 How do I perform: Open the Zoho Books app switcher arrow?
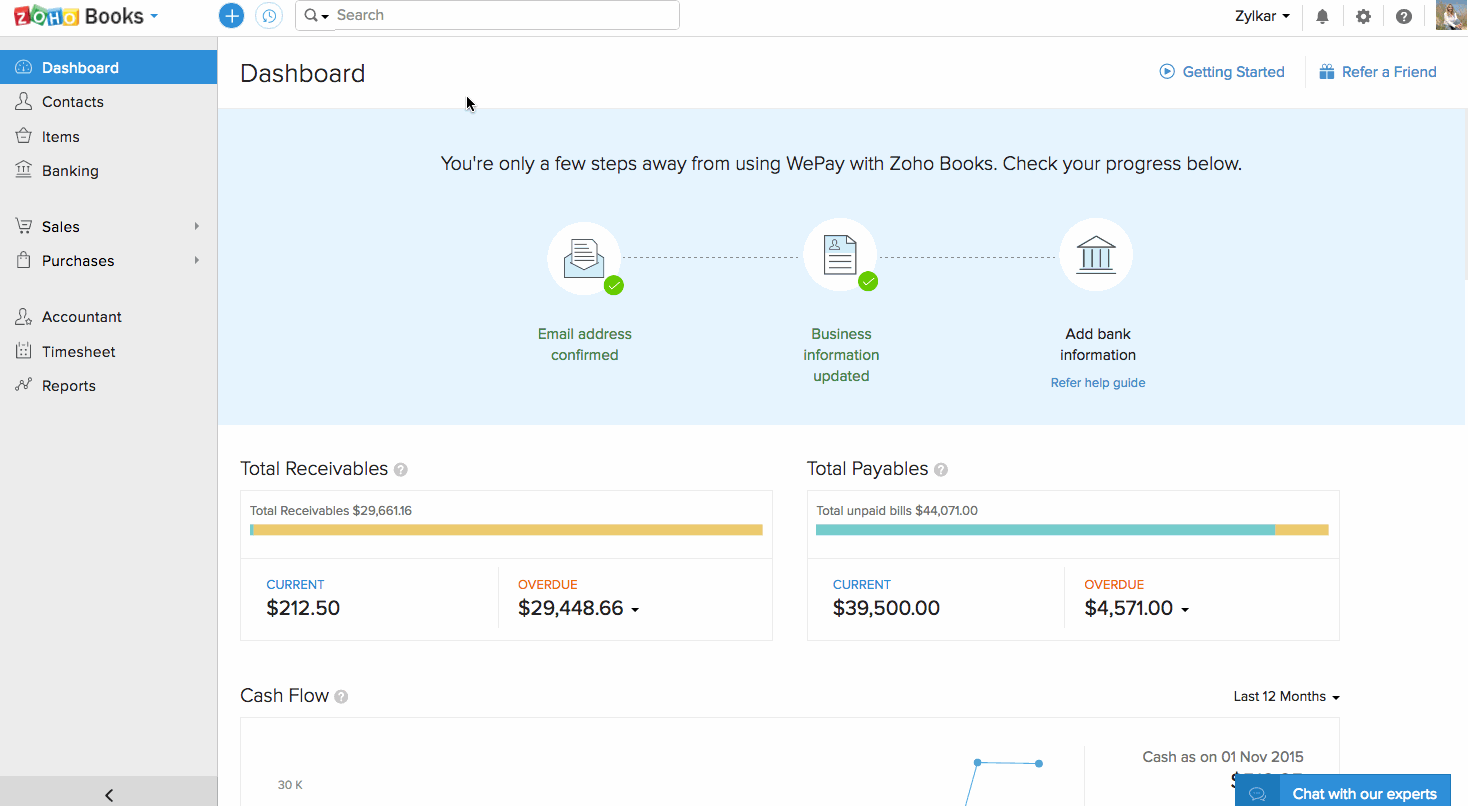click(x=154, y=17)
